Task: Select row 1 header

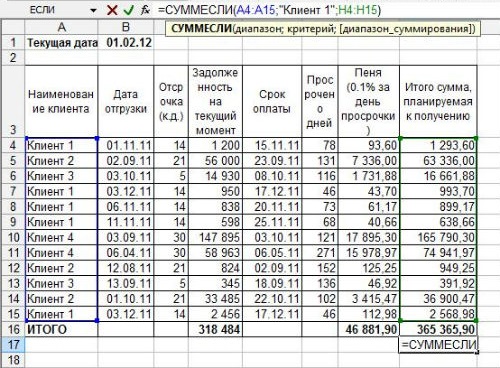Action: pyautogui.click(x=13, y=42)
